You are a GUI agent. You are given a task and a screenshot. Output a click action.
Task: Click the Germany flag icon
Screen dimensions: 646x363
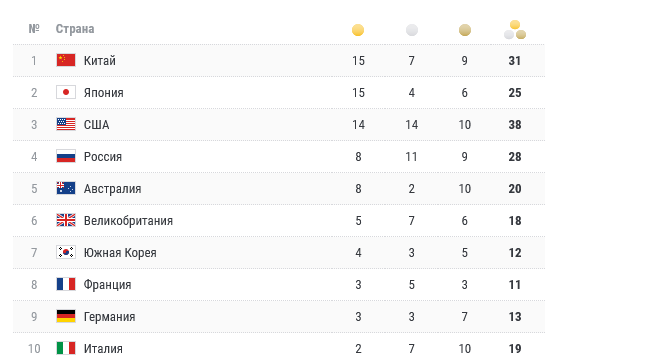click(66, 316)
